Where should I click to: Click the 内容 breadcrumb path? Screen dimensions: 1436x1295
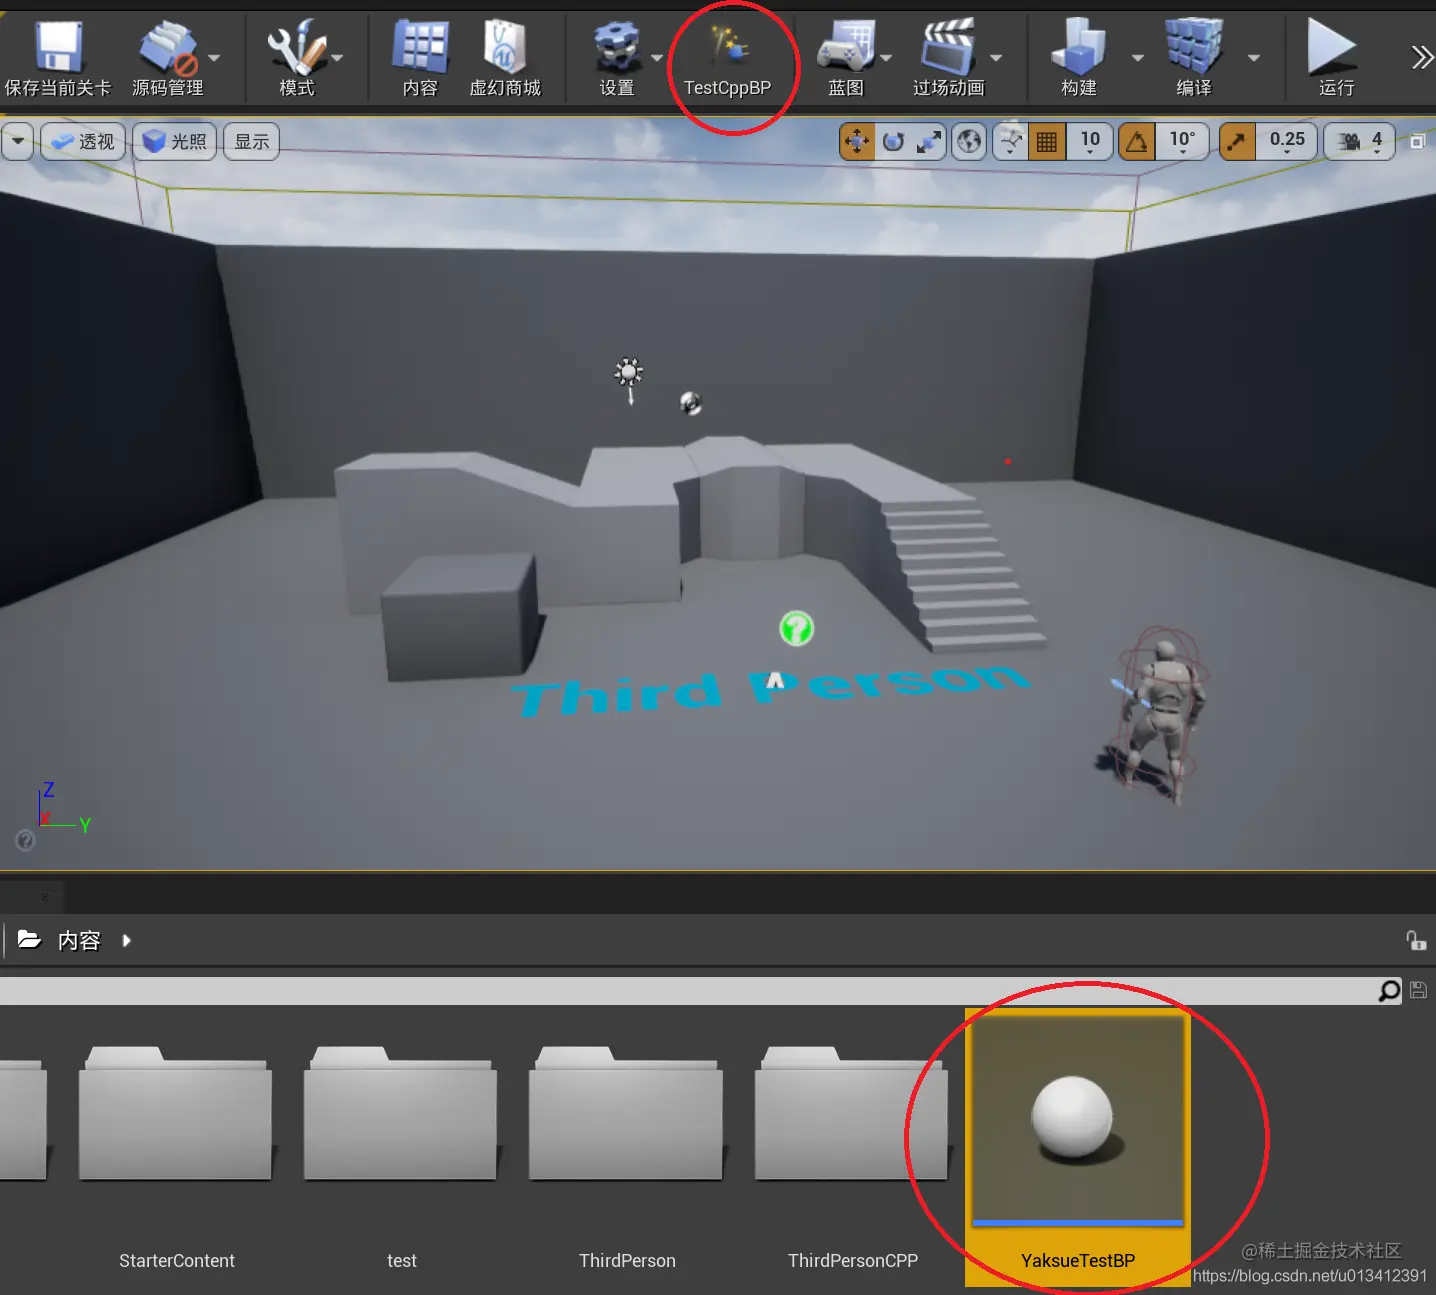pyautogui.click(x=79, y=940)
